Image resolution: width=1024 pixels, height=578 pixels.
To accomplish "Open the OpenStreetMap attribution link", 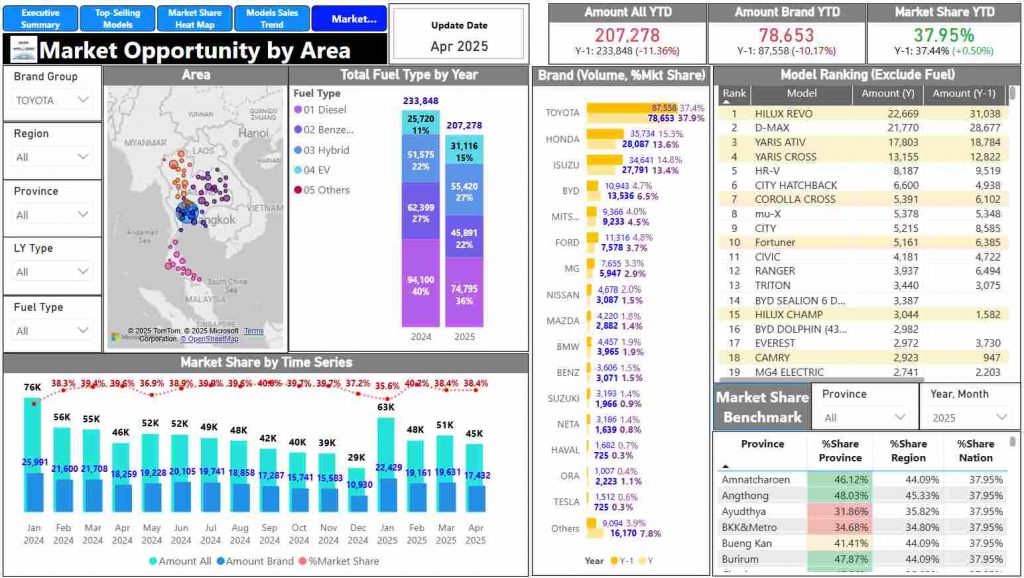I will (x=210, y=339).
